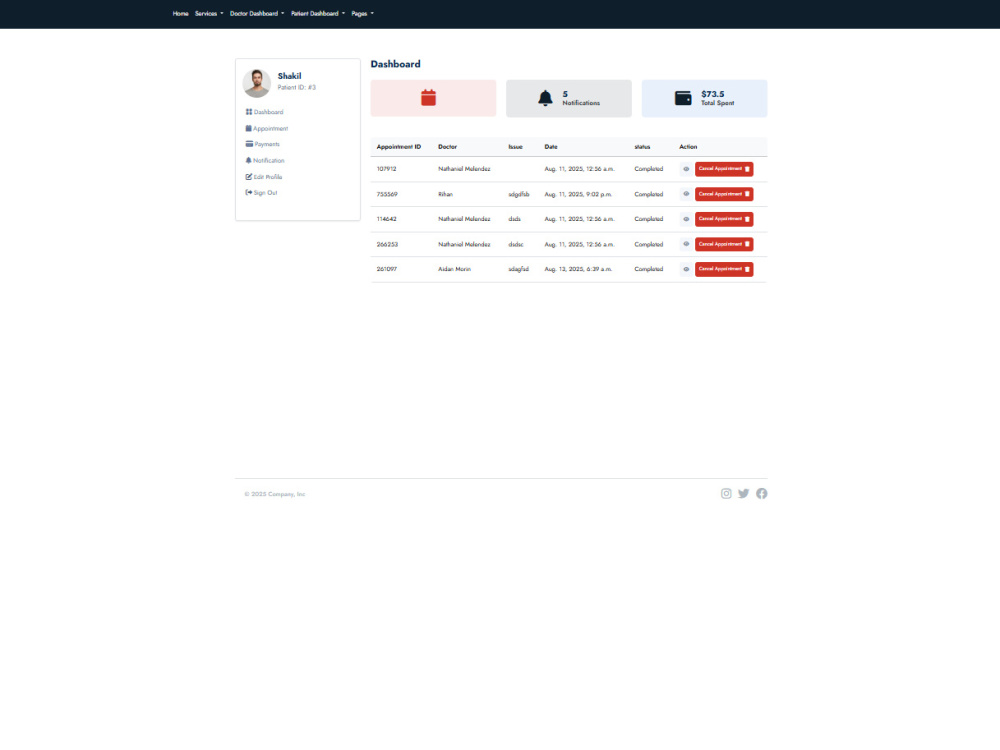Click the wallet icon in Total Spent card

click(683, 98)
